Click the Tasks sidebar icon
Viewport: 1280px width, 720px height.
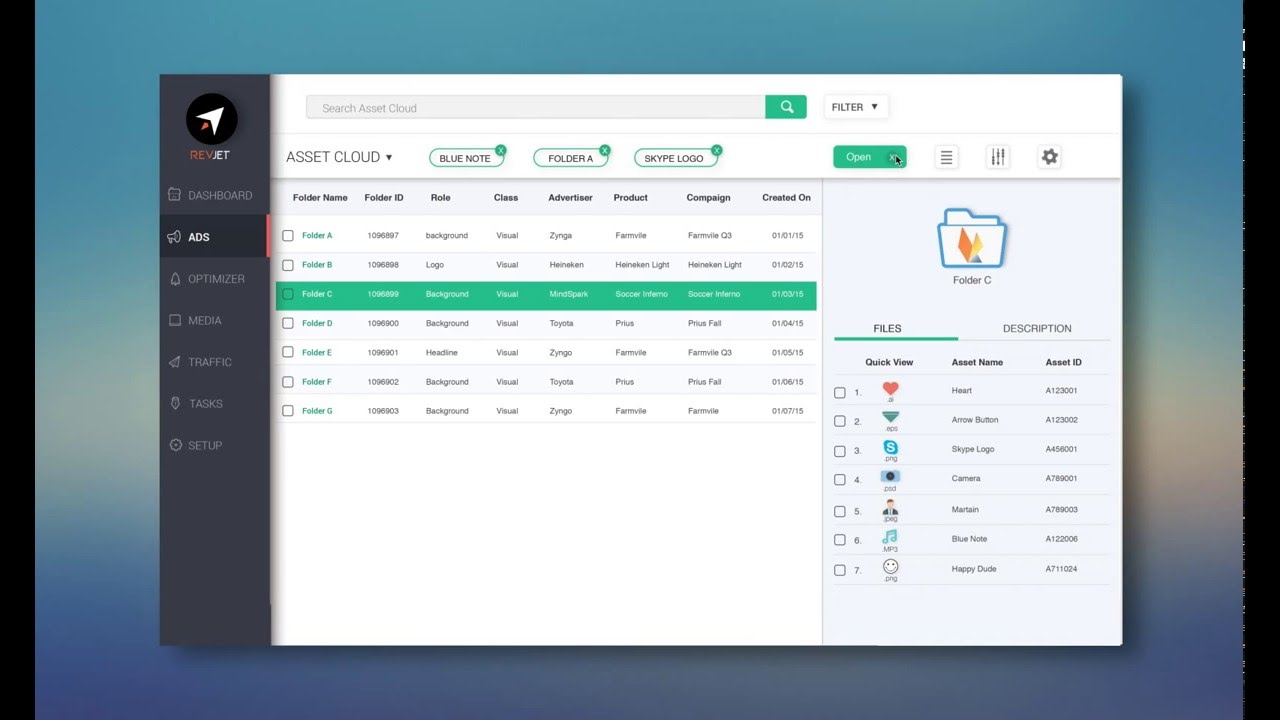click(x=176, y=403)
